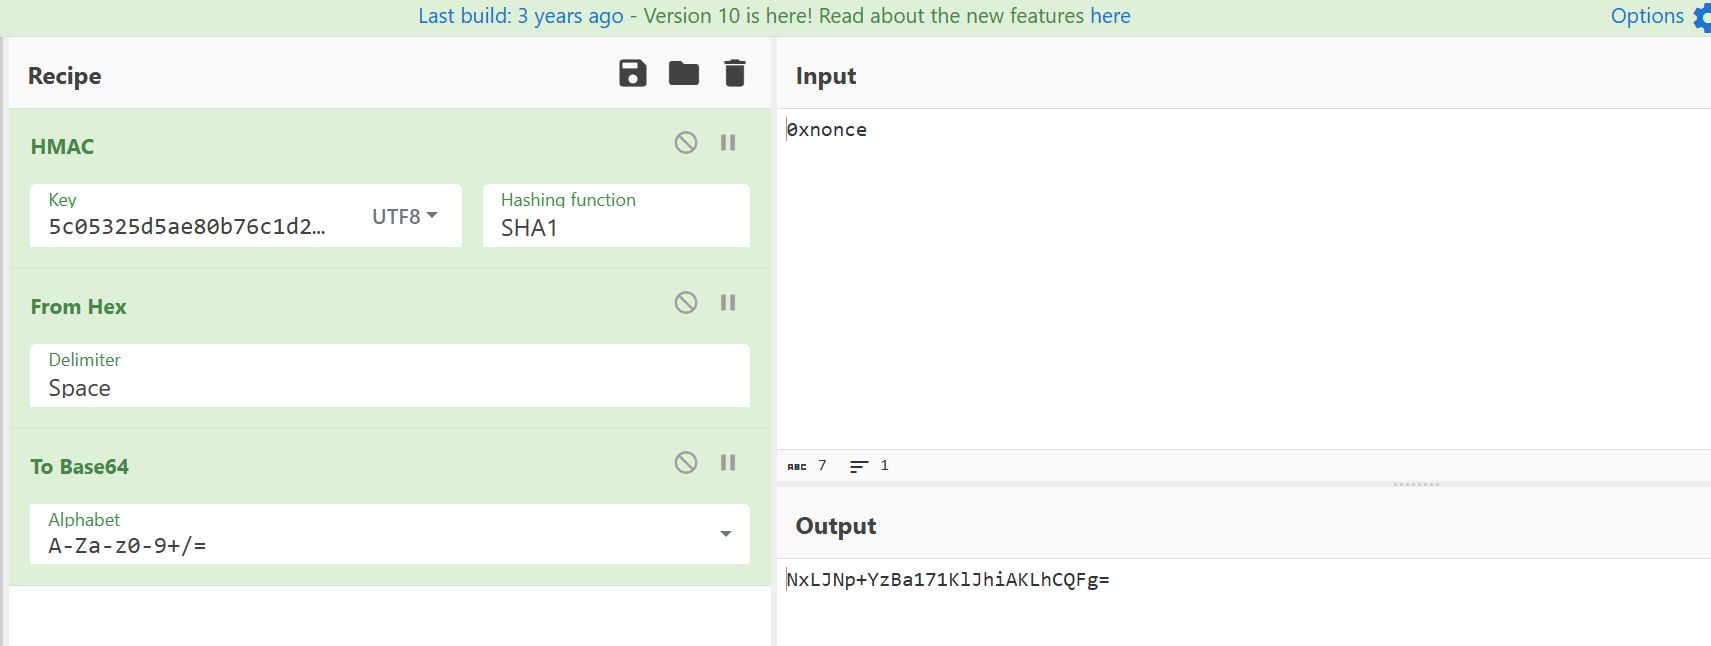
Task: Select the From Hex Delimiter field
Action: (x=389, y=387)
